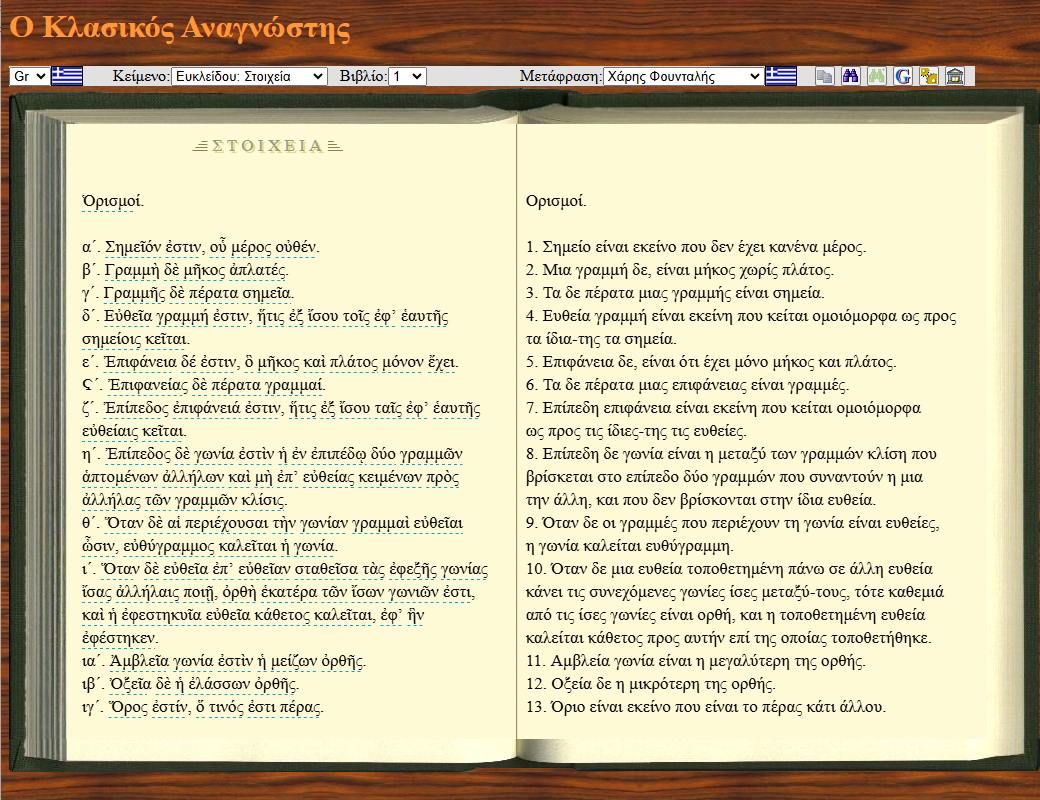The height and width of the screenshot is (800, 1040).
Task: Open the Κείμενο dropdown showing Ευκλείδου: Στοιχεία
Action: (x=249, y=76)
